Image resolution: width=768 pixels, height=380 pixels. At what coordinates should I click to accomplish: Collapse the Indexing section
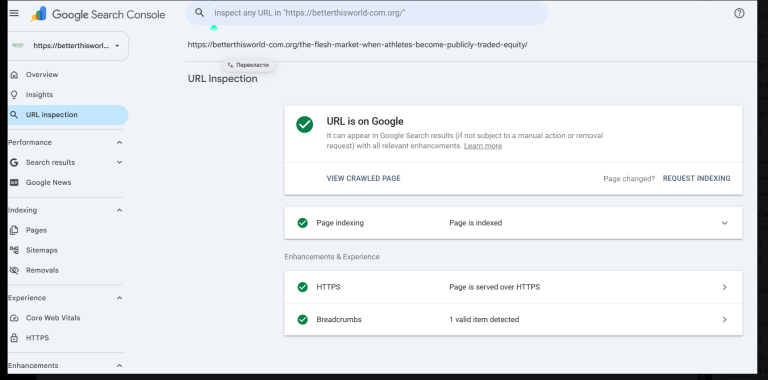pos(120,210)
